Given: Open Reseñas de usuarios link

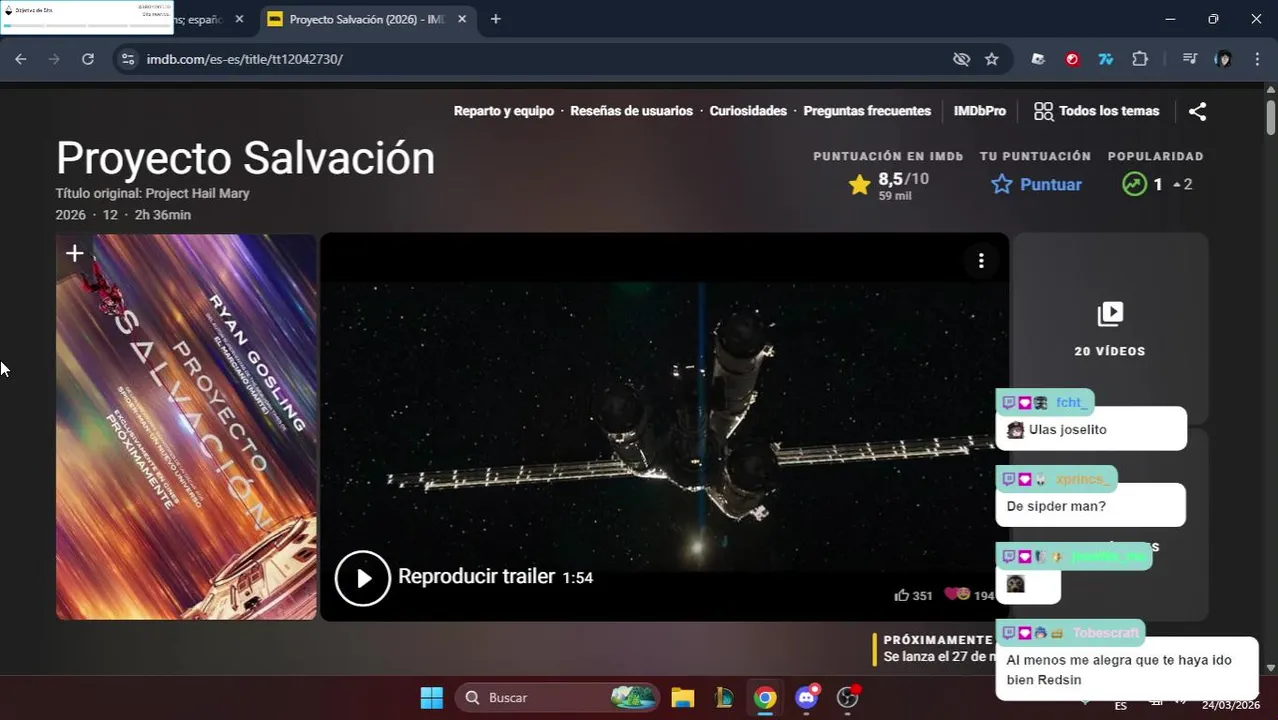Looking at the screenshot, I should pos(631,111).
